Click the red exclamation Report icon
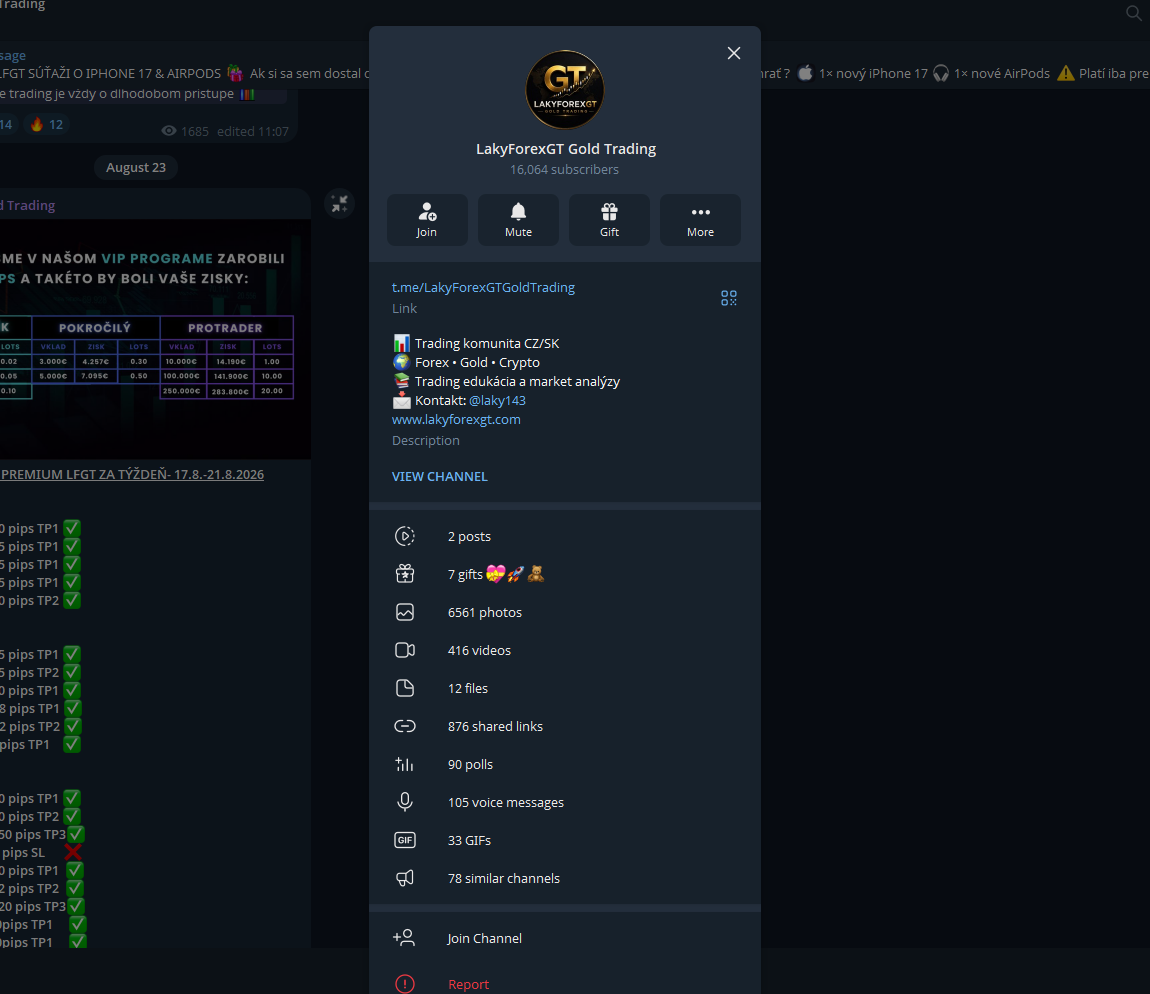The width and height of the screenshot is (1150, 994). coord(405,984)
